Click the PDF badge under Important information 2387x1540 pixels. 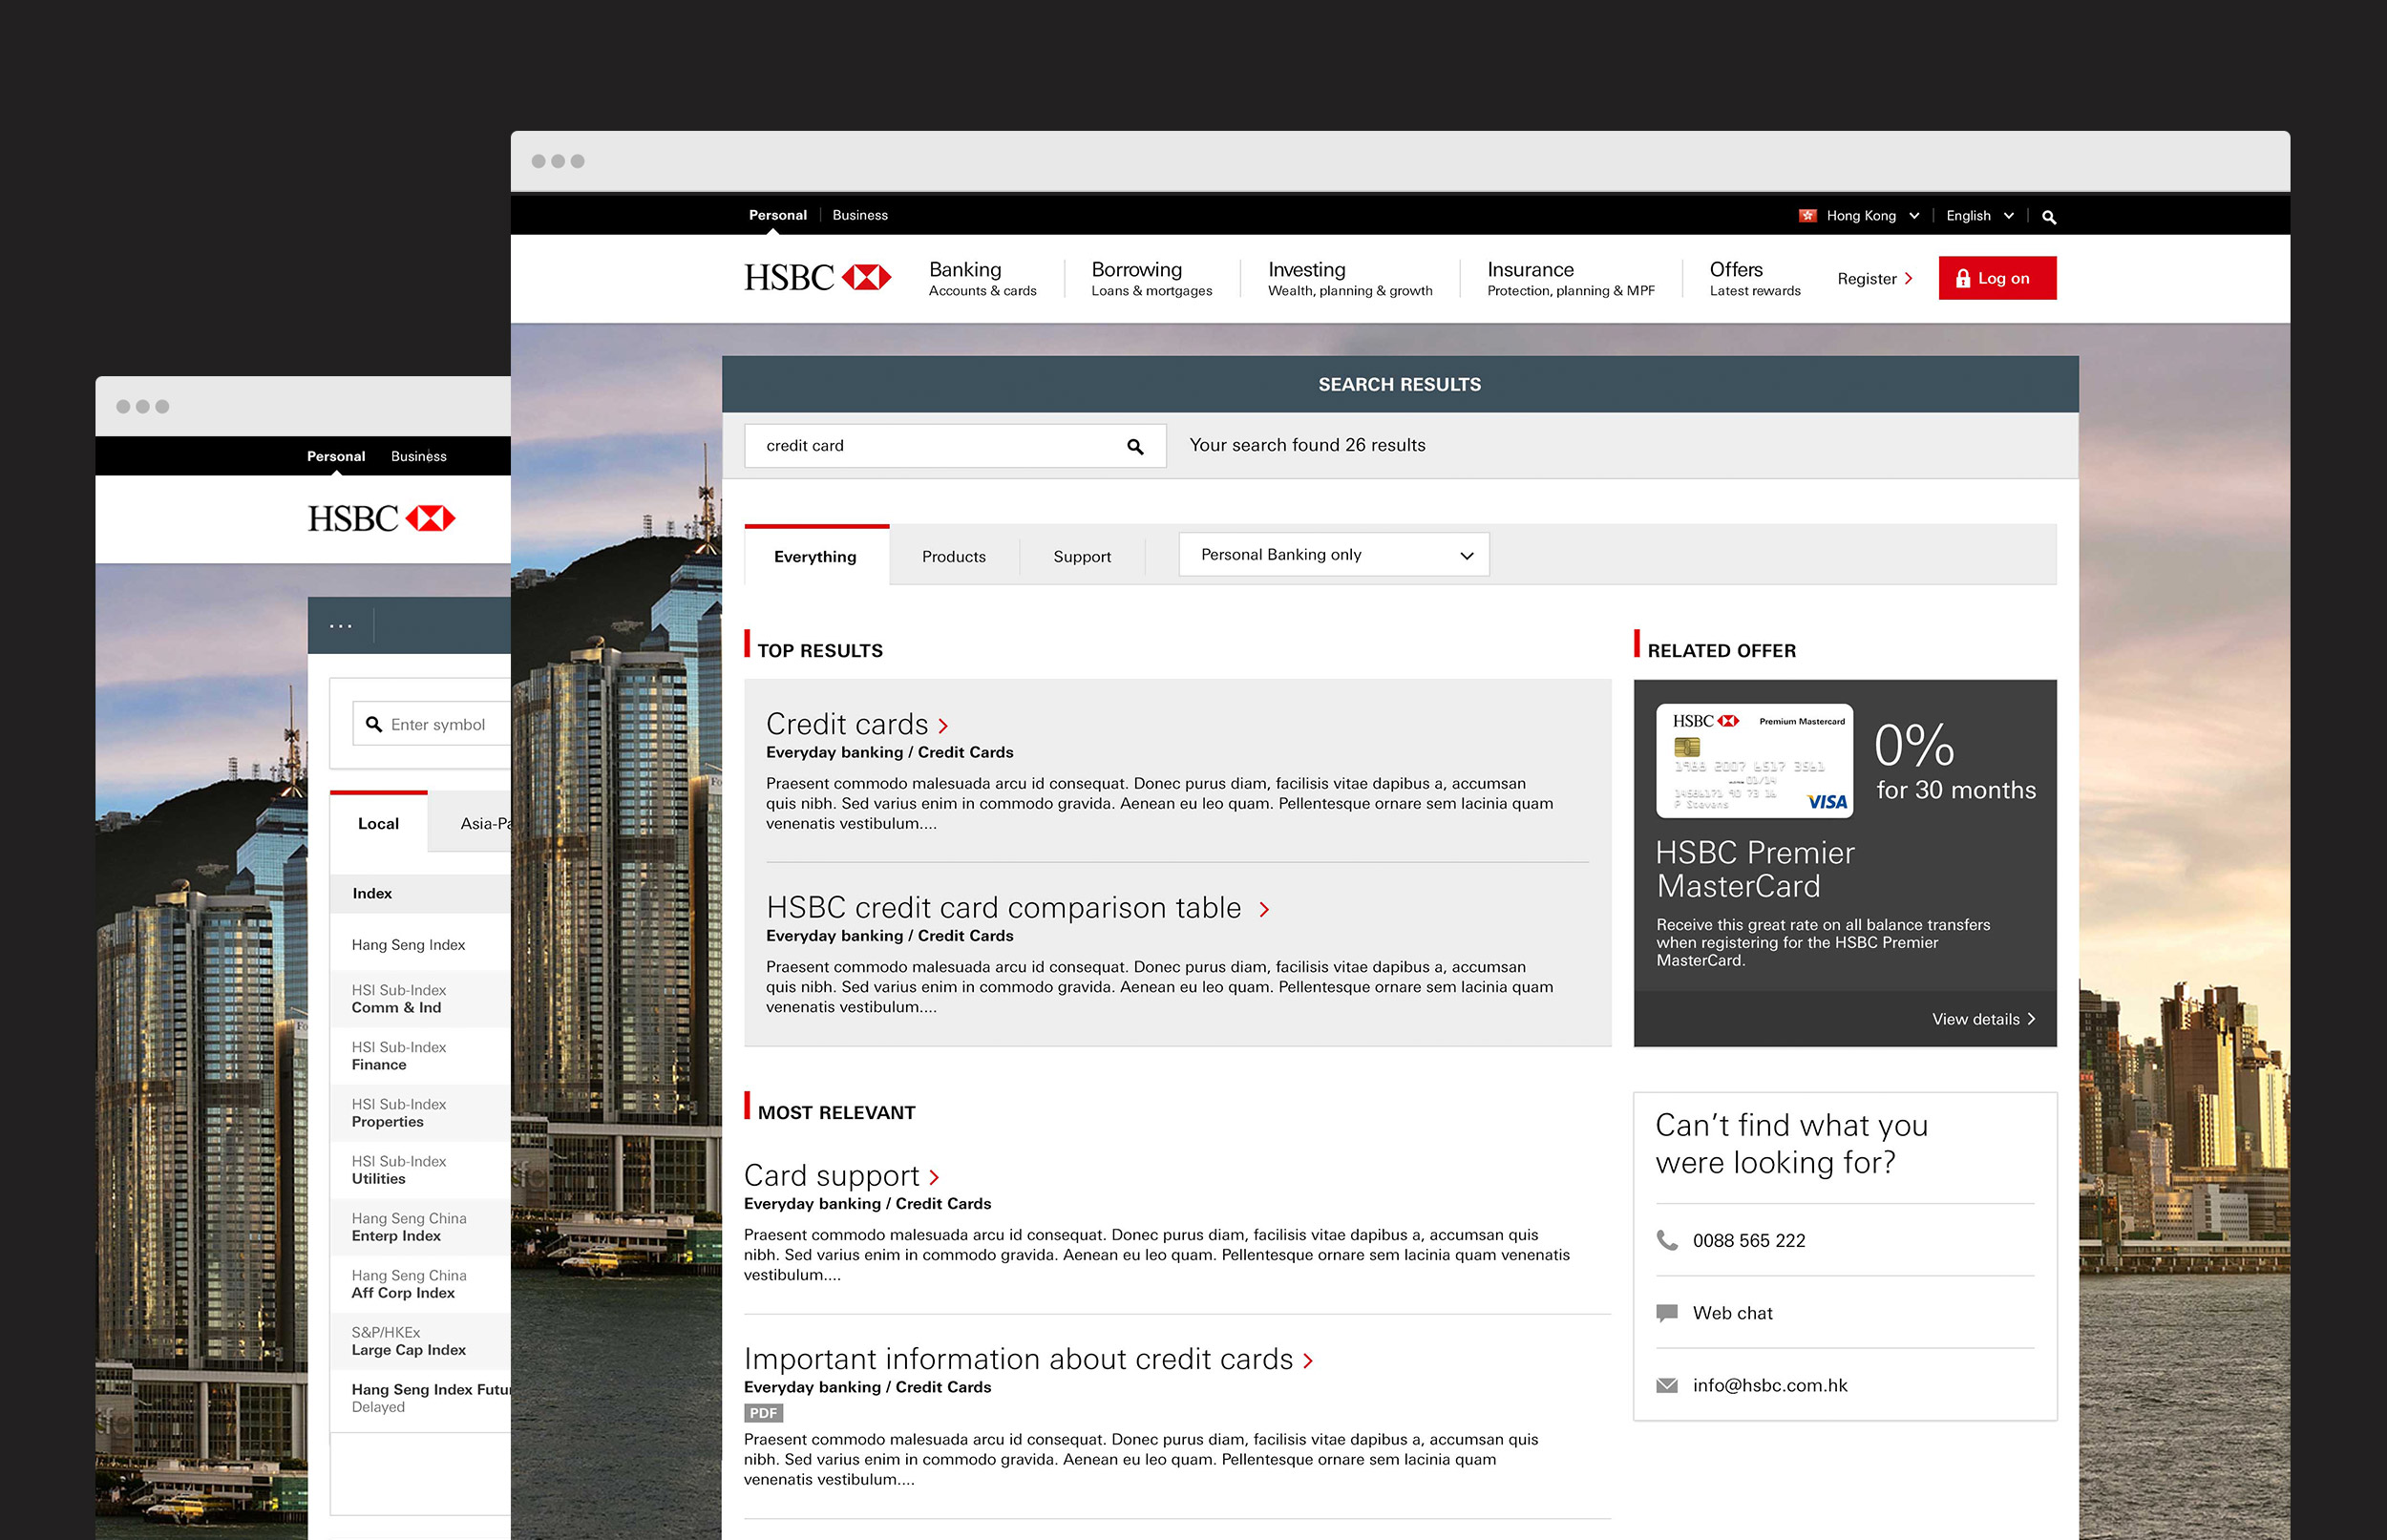[763, 1413]
